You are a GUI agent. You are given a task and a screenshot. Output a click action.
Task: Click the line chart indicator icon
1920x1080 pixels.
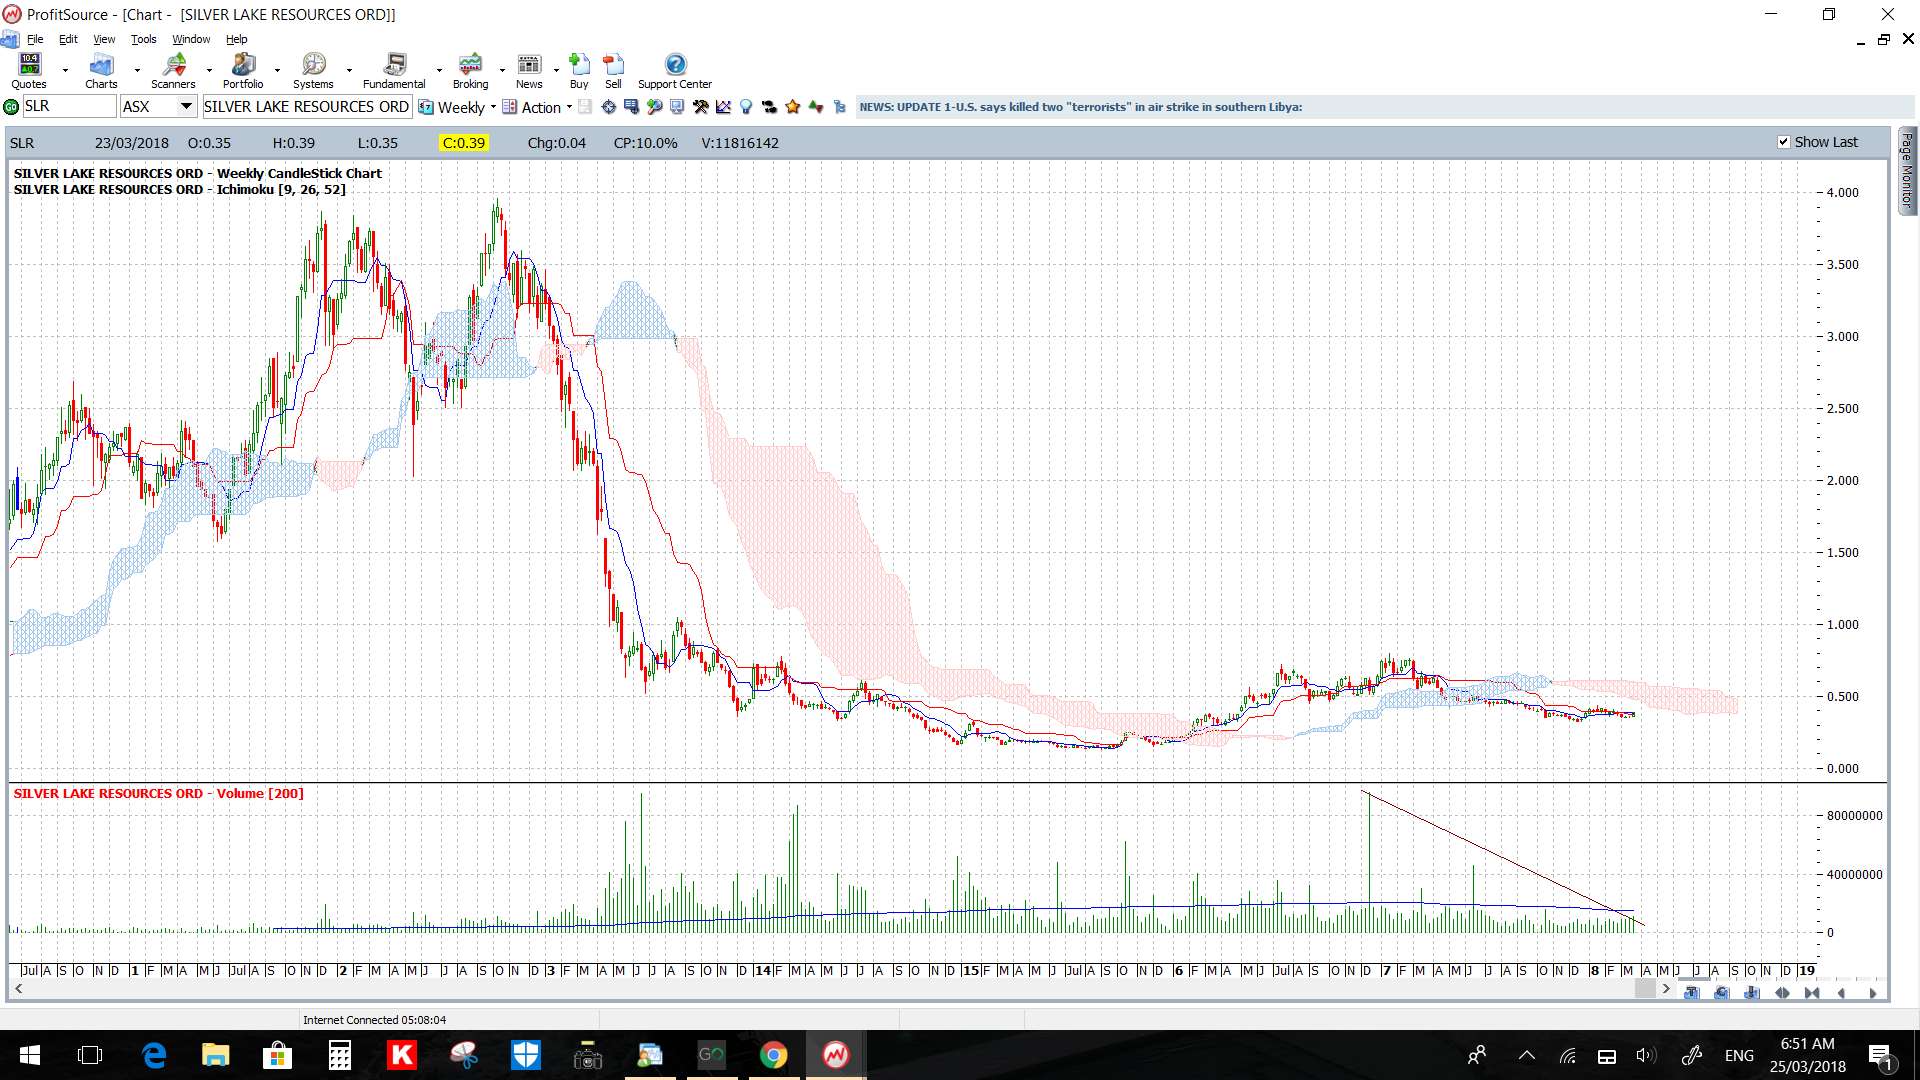pyautogui.click(x=723, y=107)
